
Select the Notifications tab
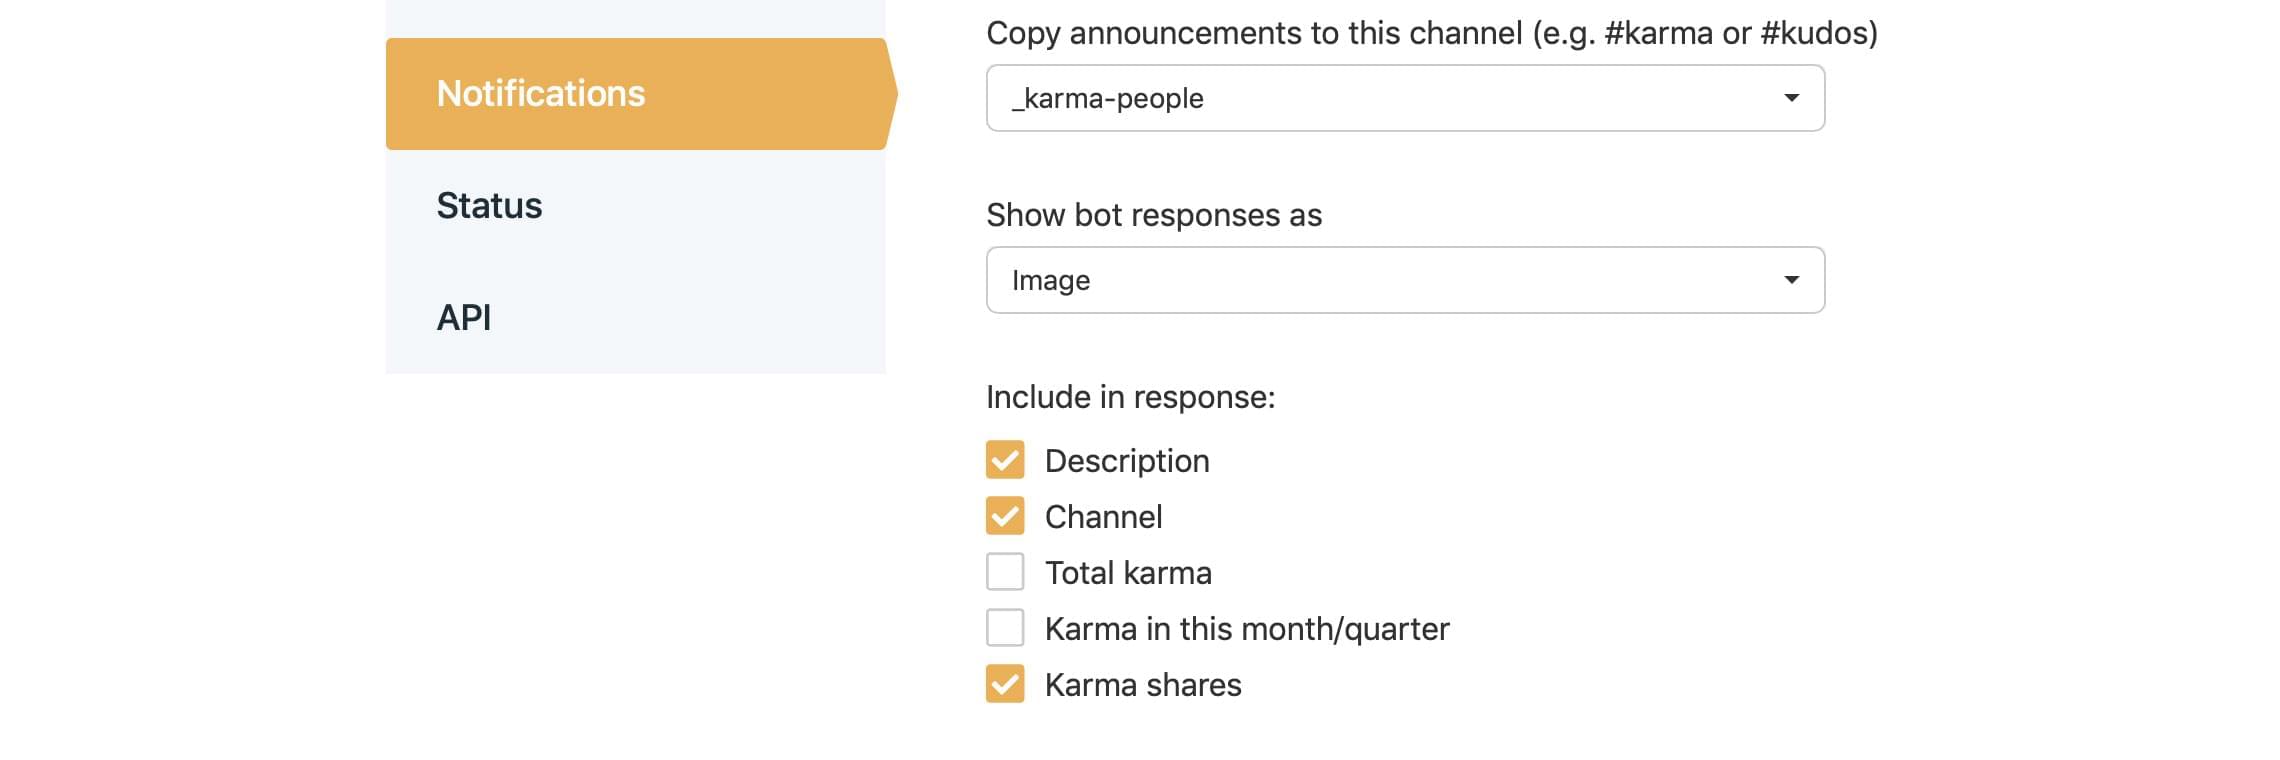click(540, 93)
